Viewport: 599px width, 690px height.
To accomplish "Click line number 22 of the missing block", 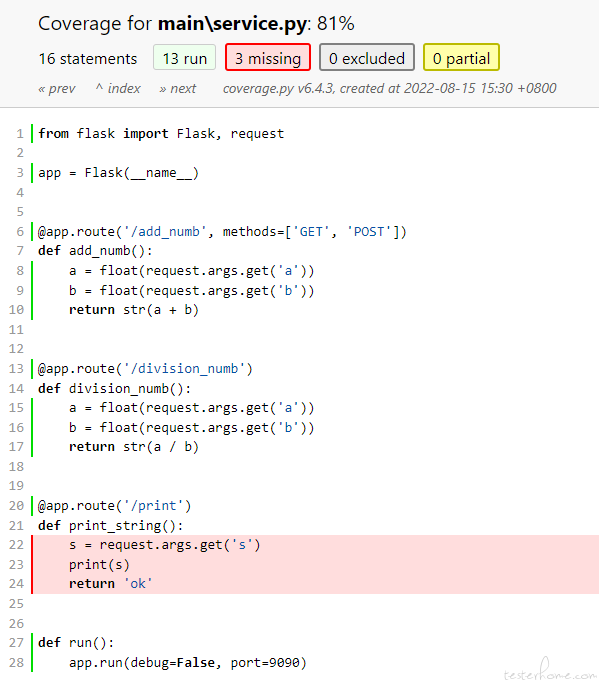I will 16,545.
